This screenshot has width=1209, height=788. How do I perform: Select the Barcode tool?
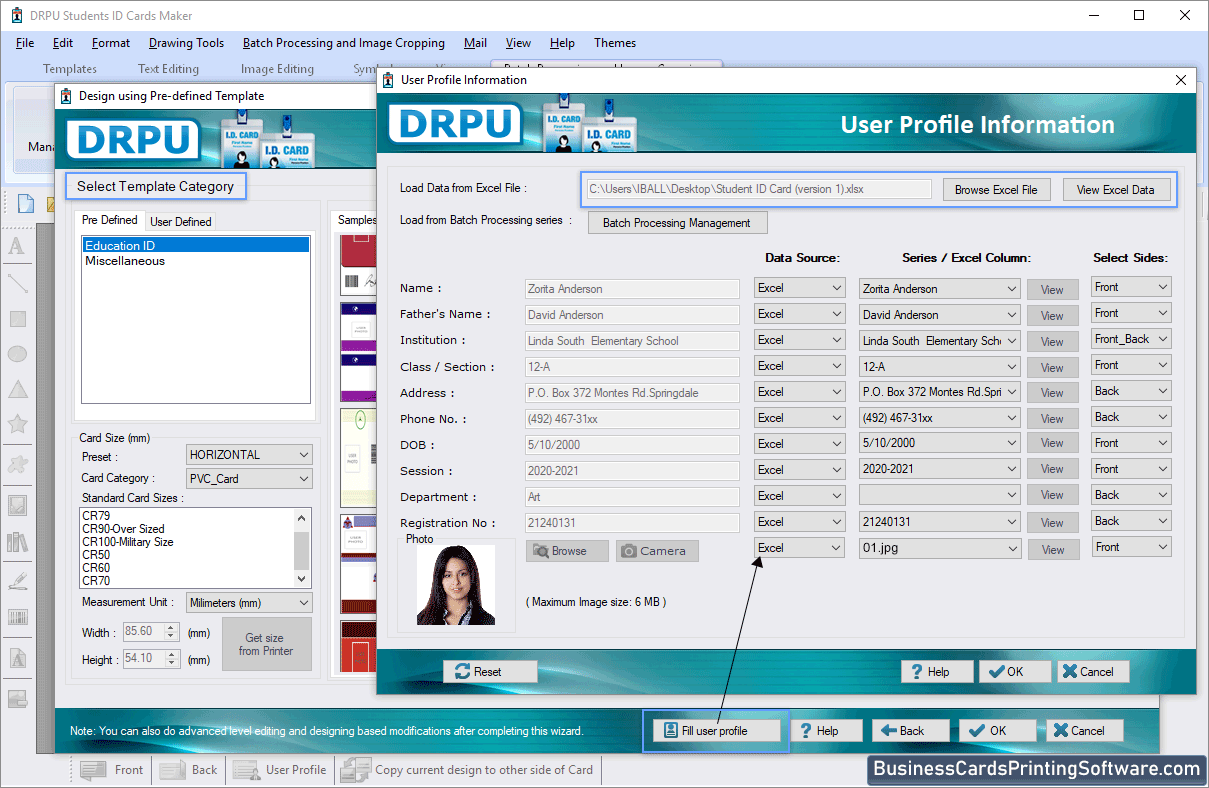[17, 617]
